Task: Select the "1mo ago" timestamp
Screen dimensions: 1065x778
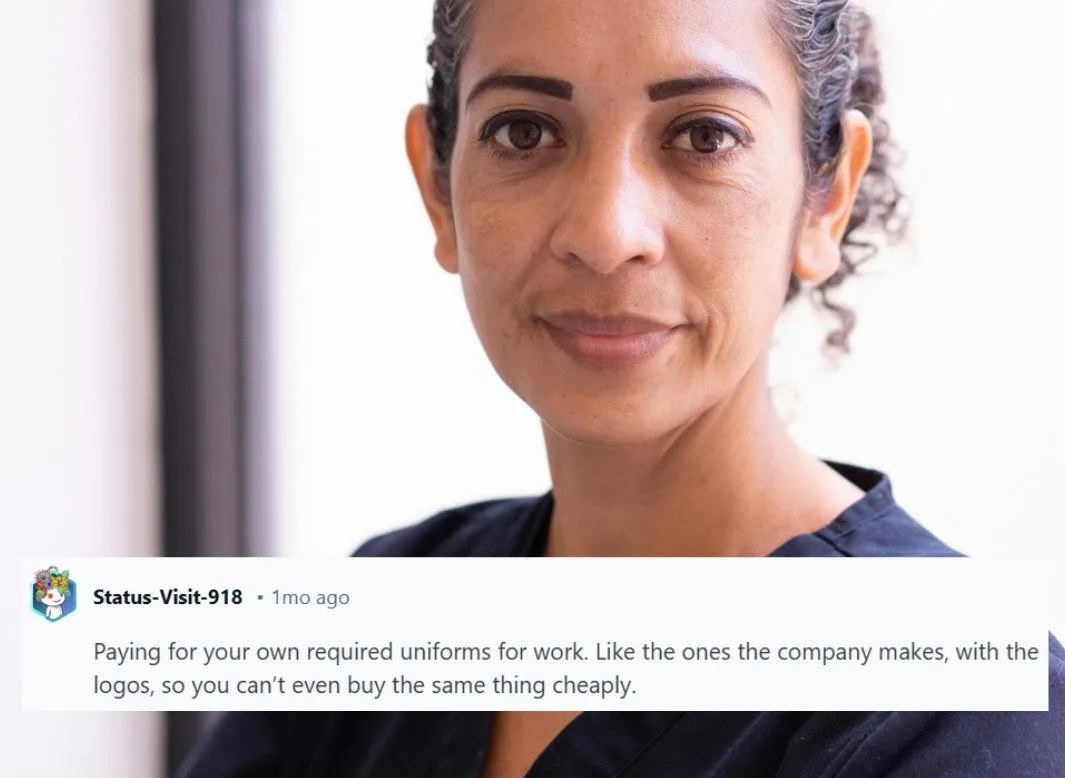Action: [310, 598]
